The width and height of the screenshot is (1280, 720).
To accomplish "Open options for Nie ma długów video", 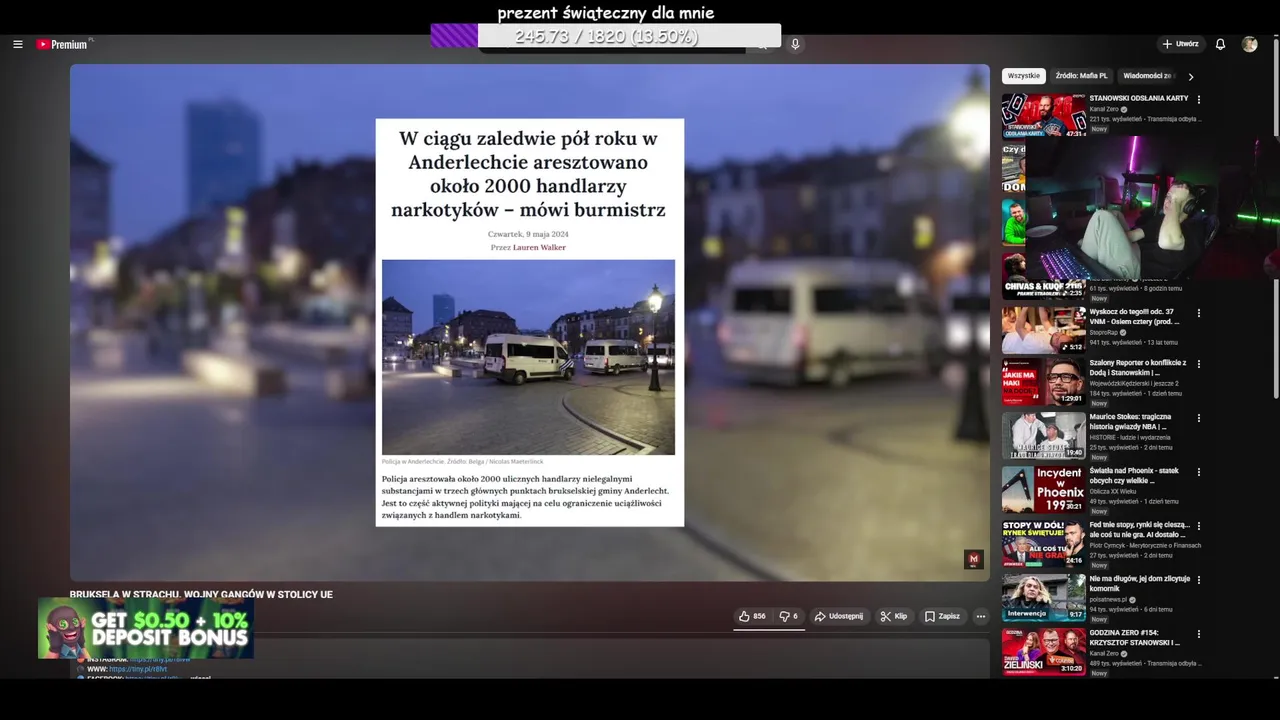I will [1199, 580].
